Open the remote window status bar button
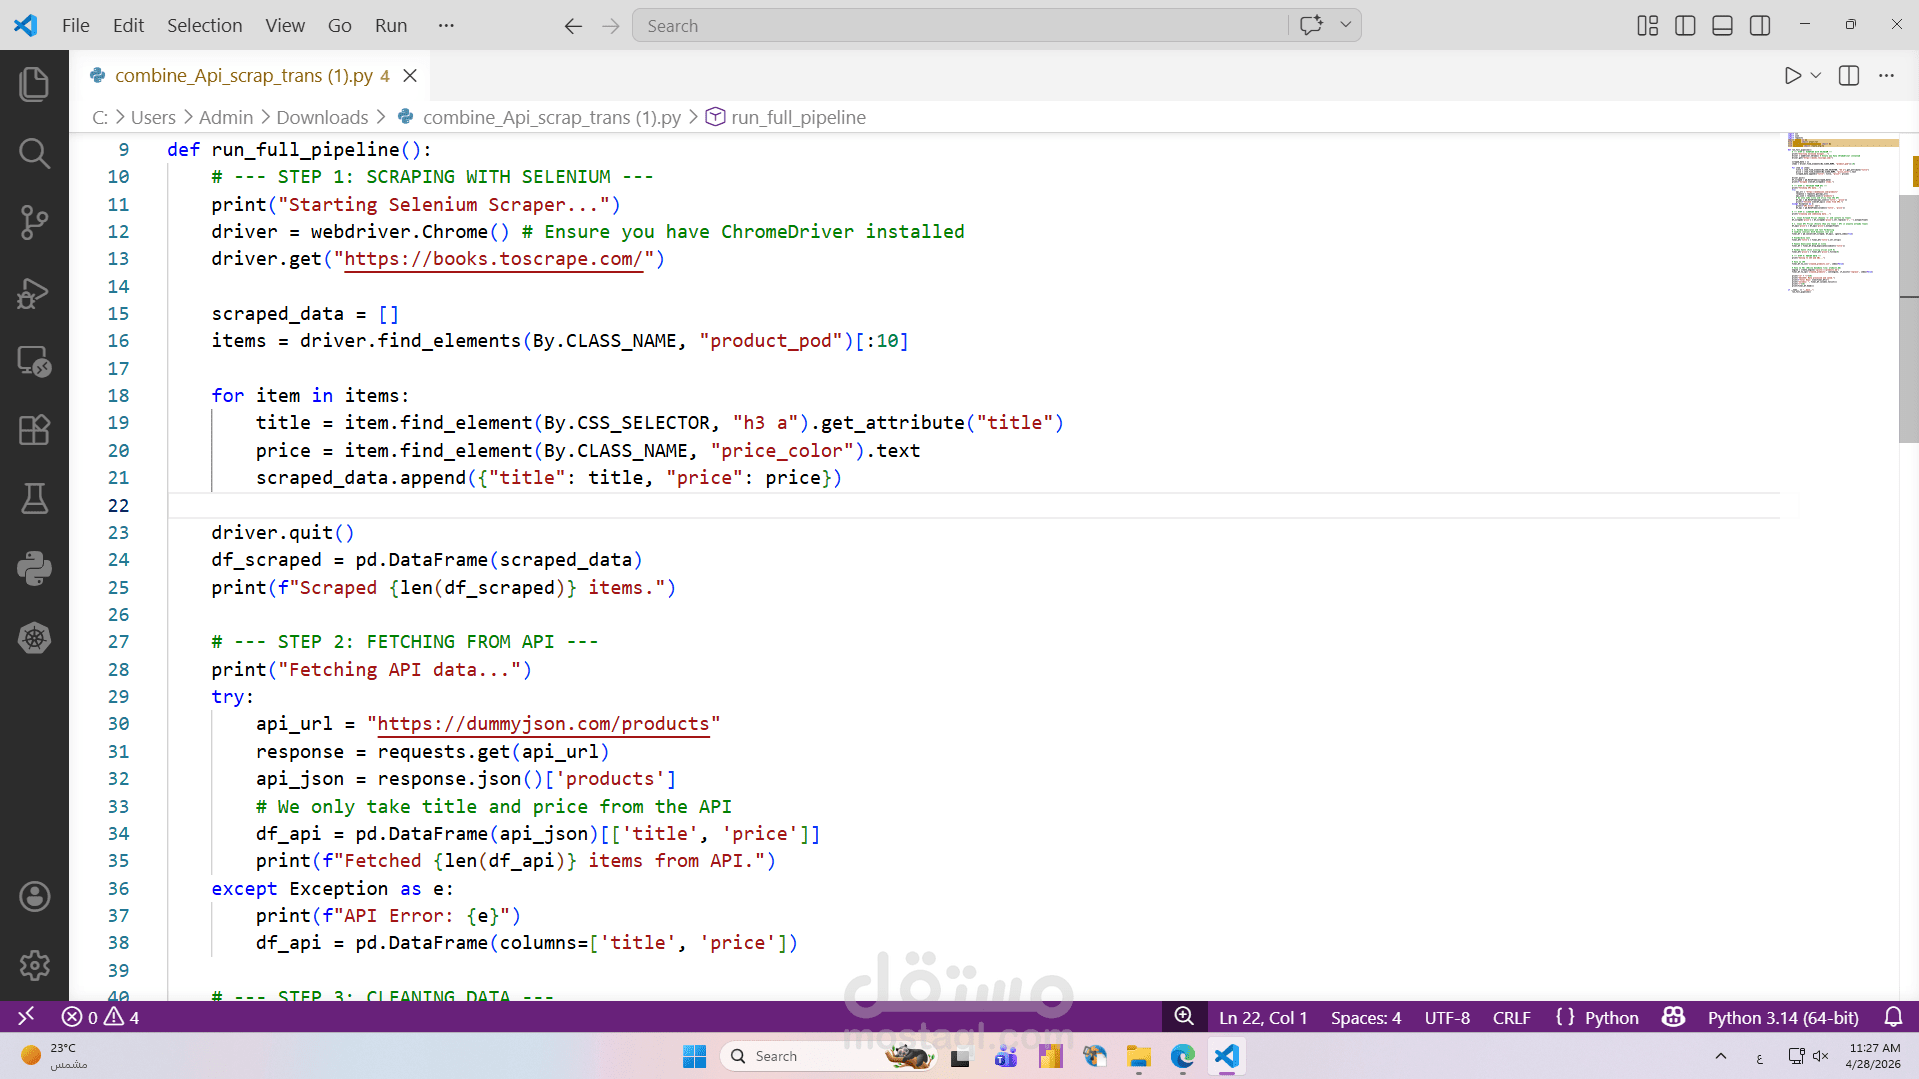The width and height of the screenshot is (1919, 1079). click(x=26, y=1017)
